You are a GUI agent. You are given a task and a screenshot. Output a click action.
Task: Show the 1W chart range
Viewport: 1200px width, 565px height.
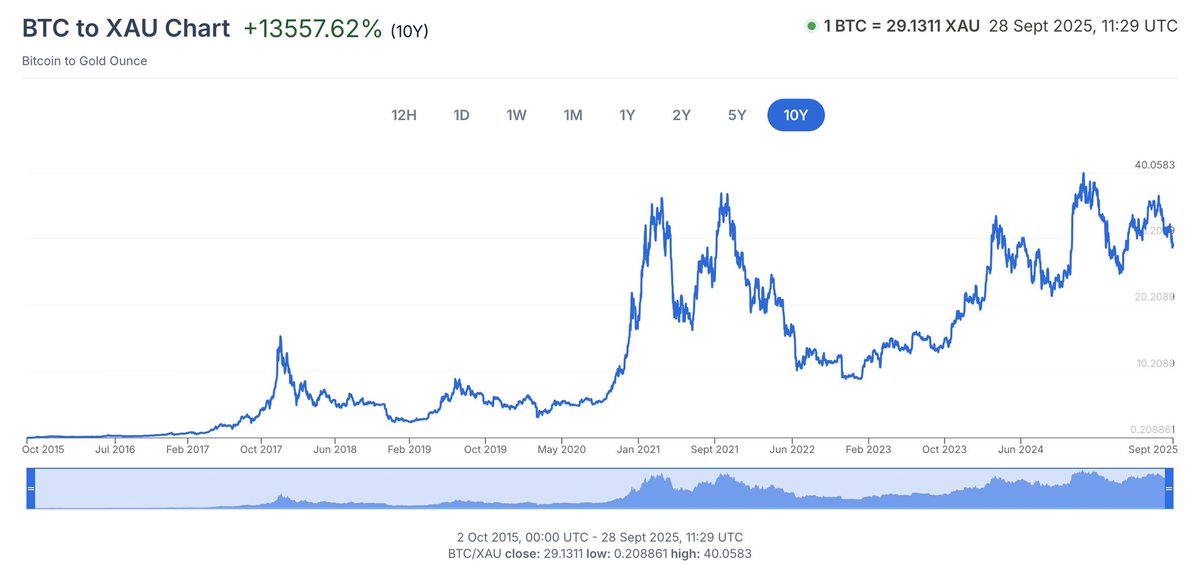click(516, 115)
